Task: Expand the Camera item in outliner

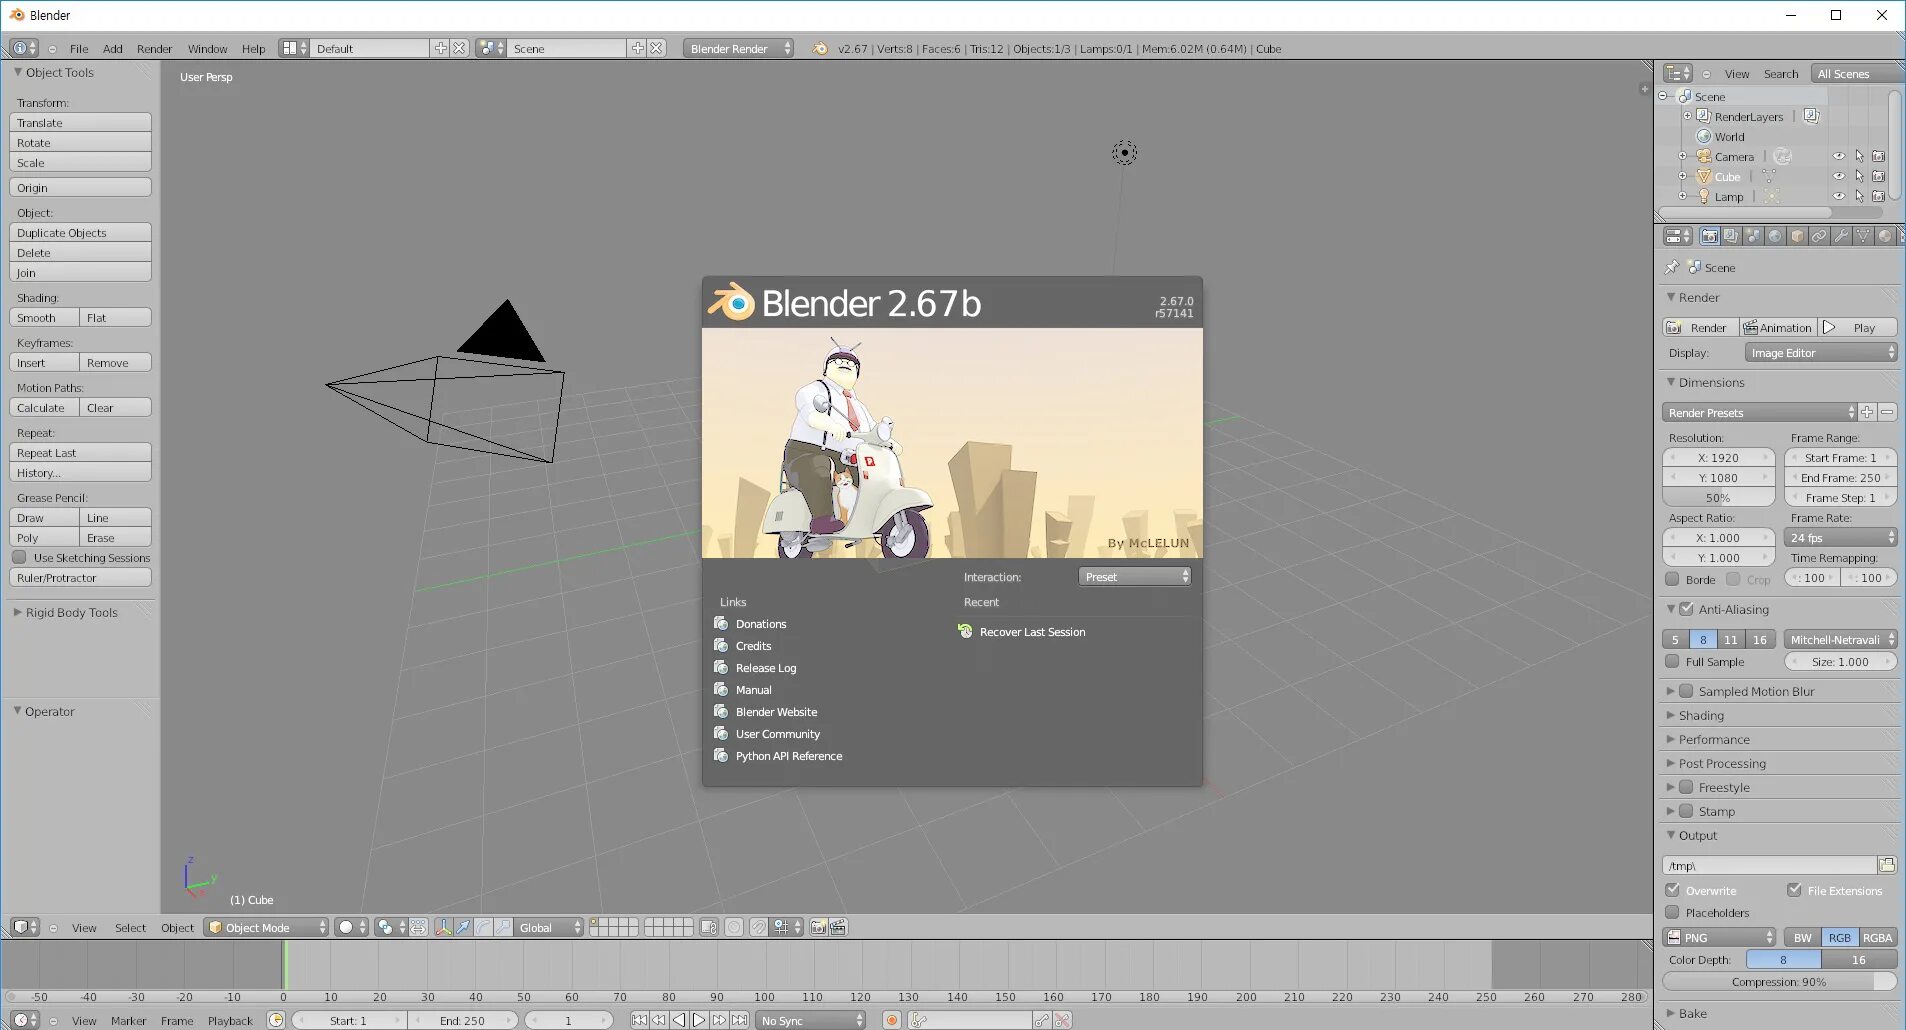Action: point(1682,156)
